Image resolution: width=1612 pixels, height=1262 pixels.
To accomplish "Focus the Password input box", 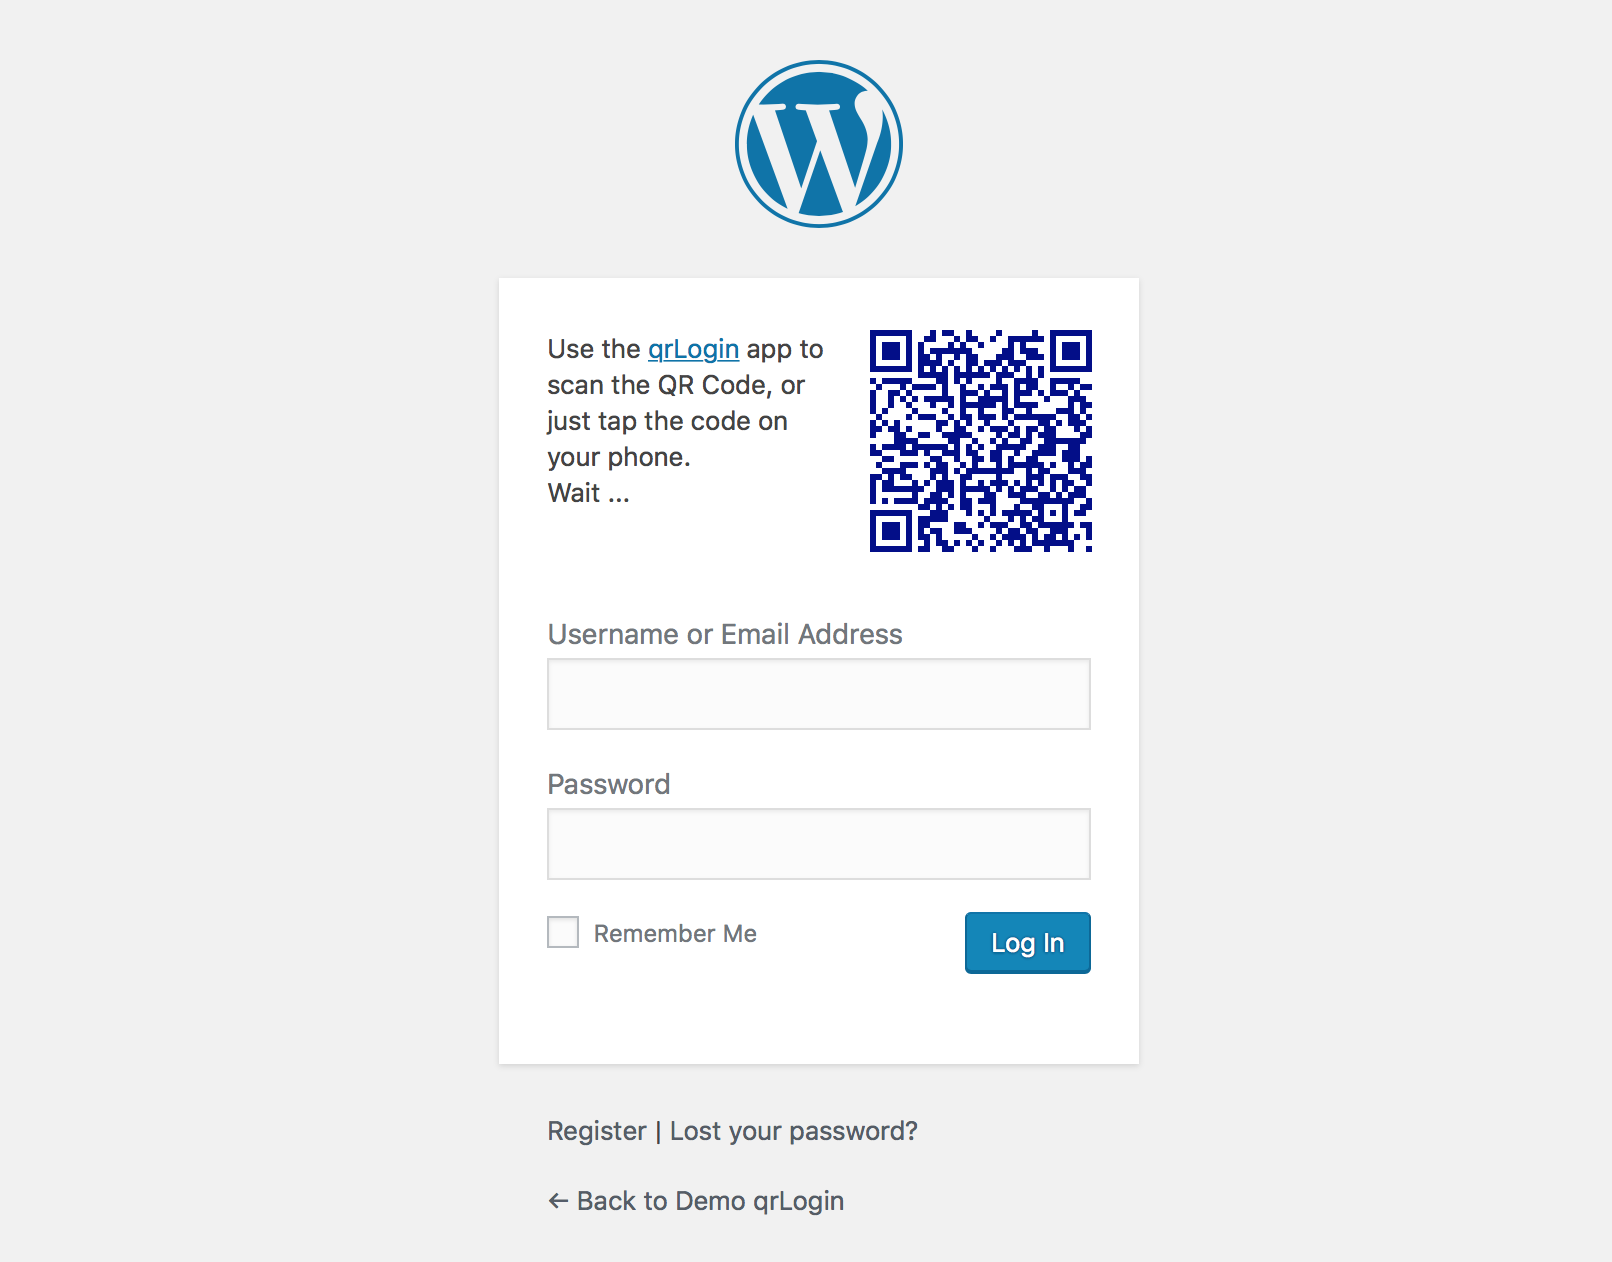I will [818, 843].
